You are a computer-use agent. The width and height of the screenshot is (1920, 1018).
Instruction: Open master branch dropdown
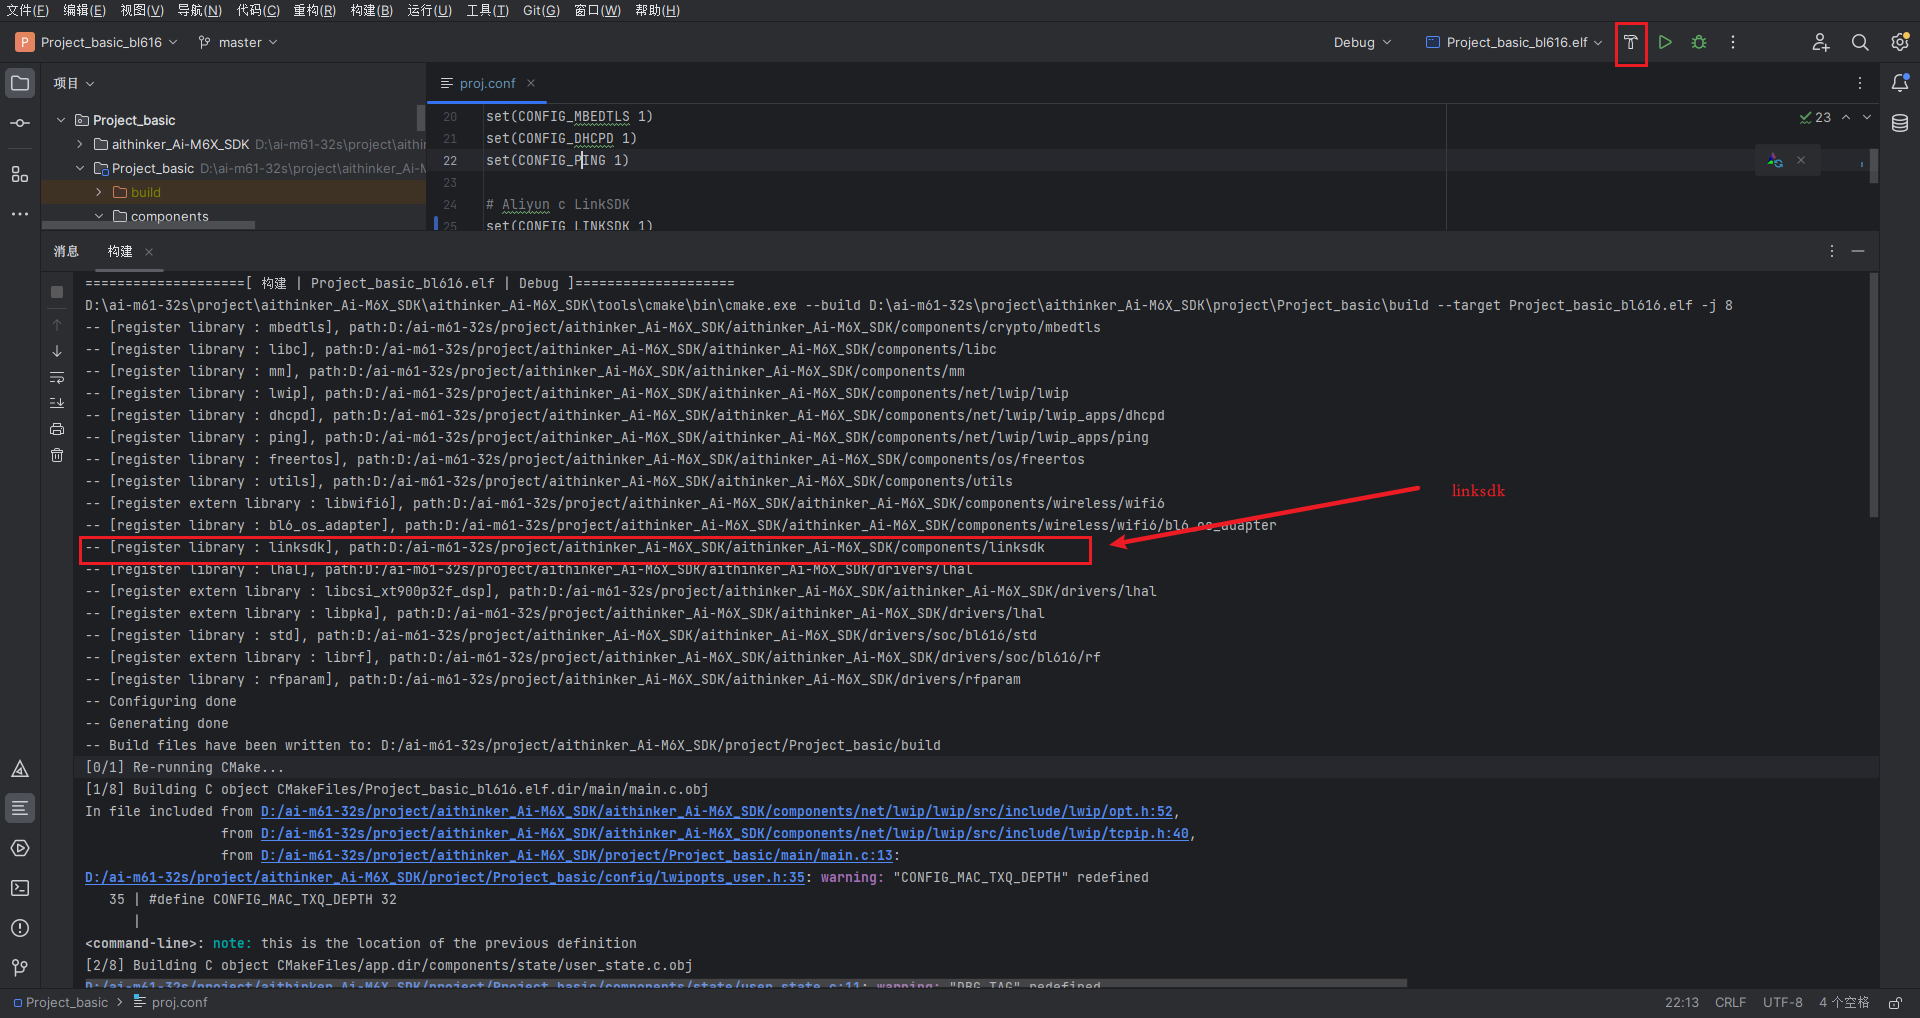238,43
